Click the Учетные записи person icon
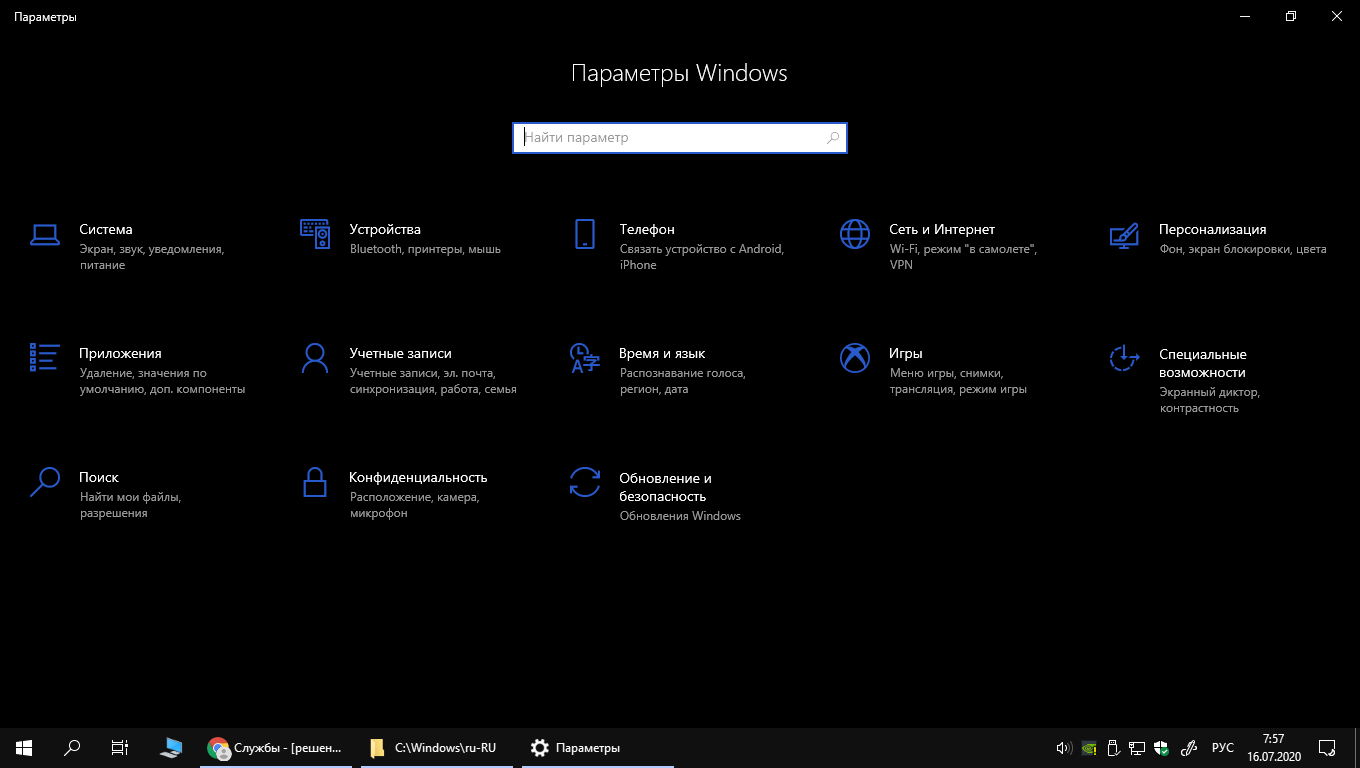This screenshot has width=1360, height=768. [x=315, y=357]
